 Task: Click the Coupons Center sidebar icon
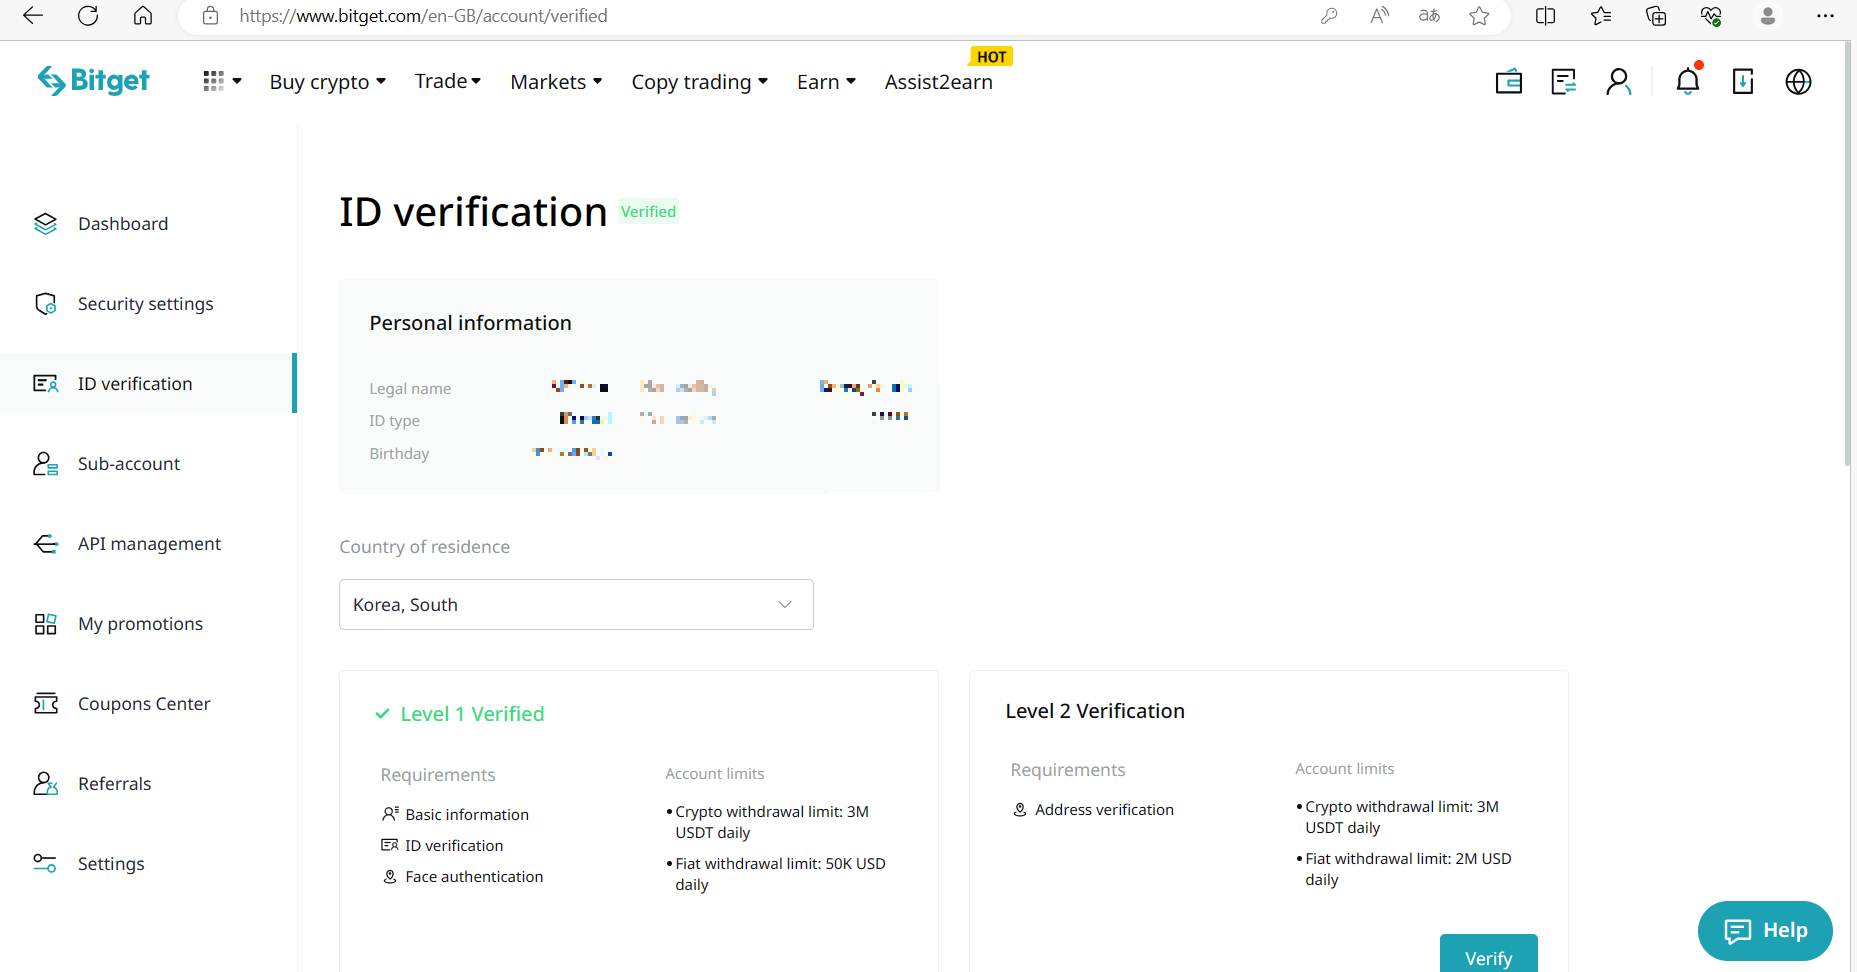(46, 704)
